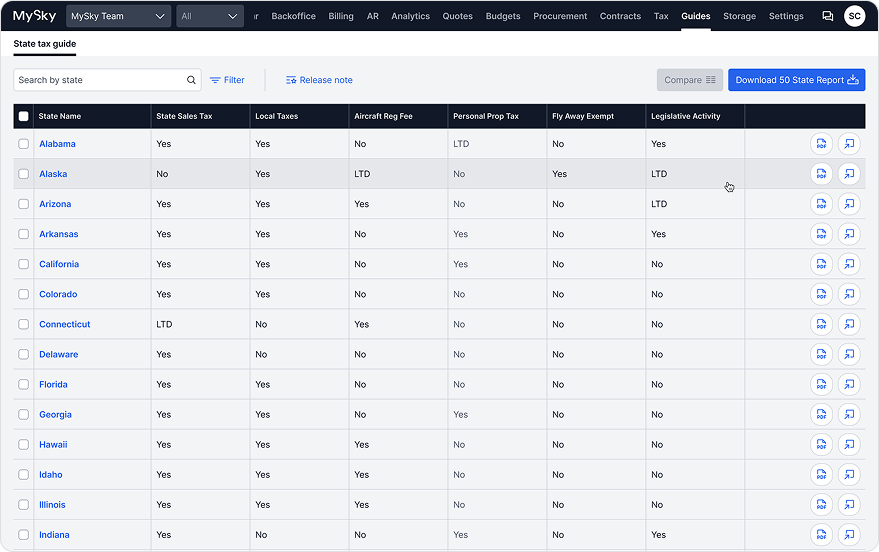Open Hawaii guide external link icon

tap(849, 444)
